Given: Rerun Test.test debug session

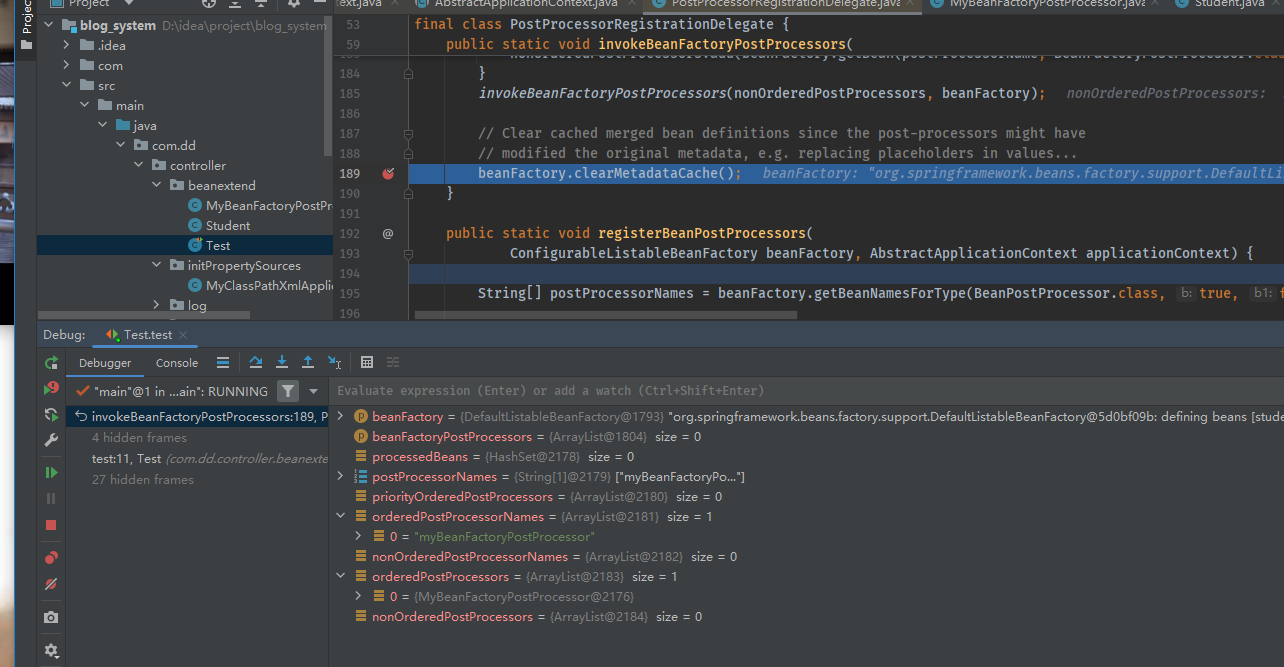Looking at the screenshot, I should coord(51,363).
